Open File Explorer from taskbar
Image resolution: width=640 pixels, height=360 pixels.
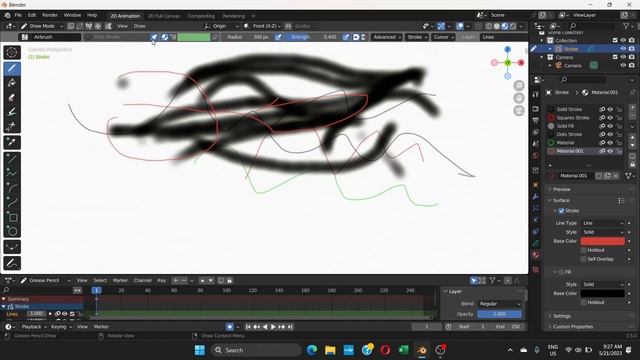click(x=330, y=350)
